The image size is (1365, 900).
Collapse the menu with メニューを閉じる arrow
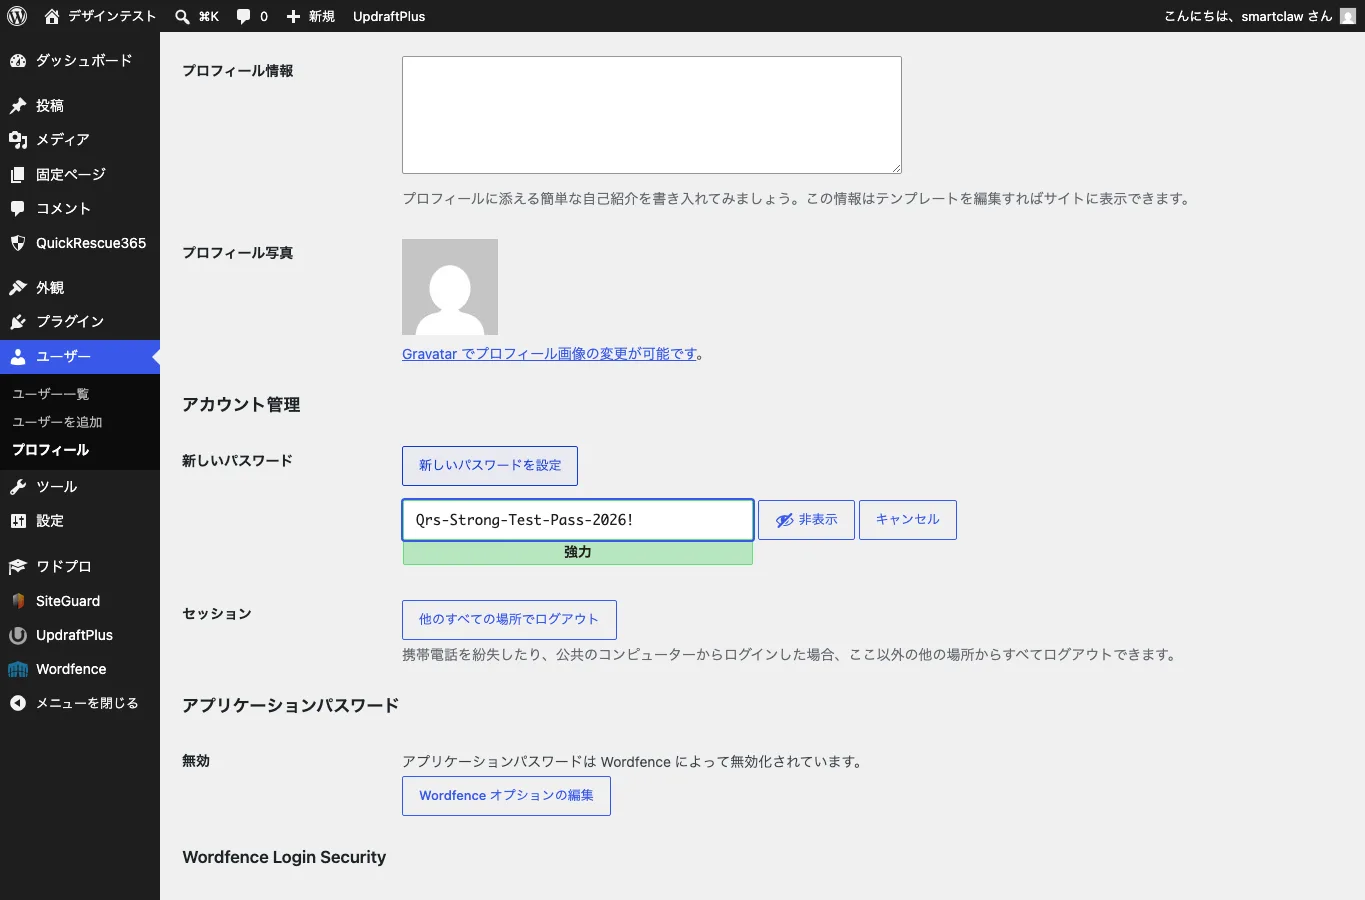point(18,703)
